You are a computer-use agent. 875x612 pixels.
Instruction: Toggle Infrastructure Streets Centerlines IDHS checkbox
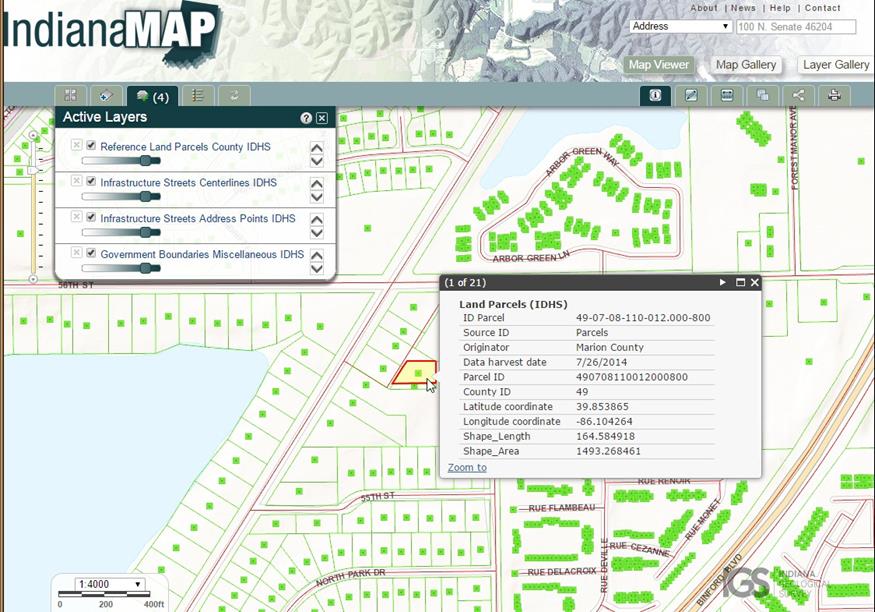pyautogui.click(x=91, y=182)
